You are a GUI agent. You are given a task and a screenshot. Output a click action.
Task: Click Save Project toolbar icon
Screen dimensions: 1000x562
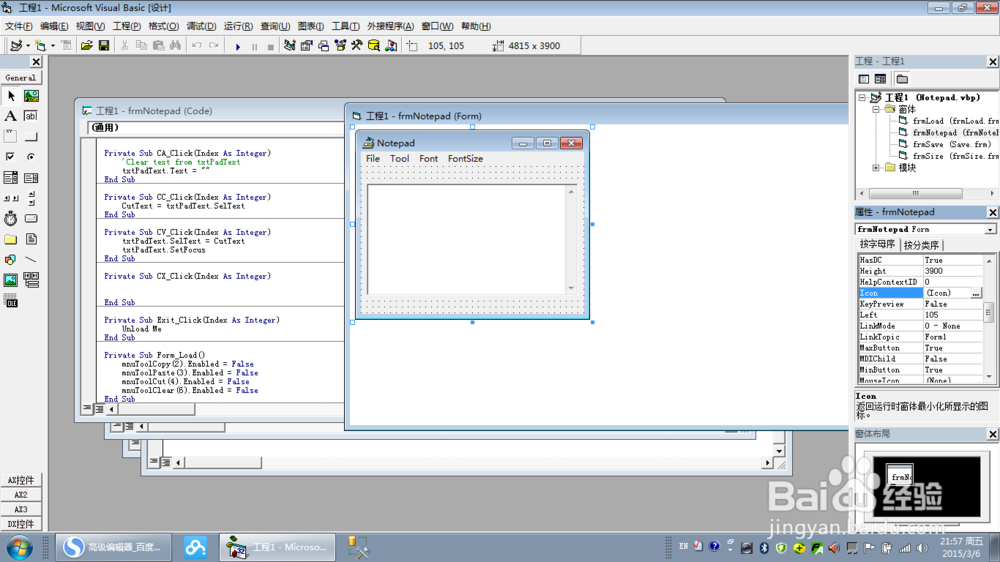click(104, 46)
